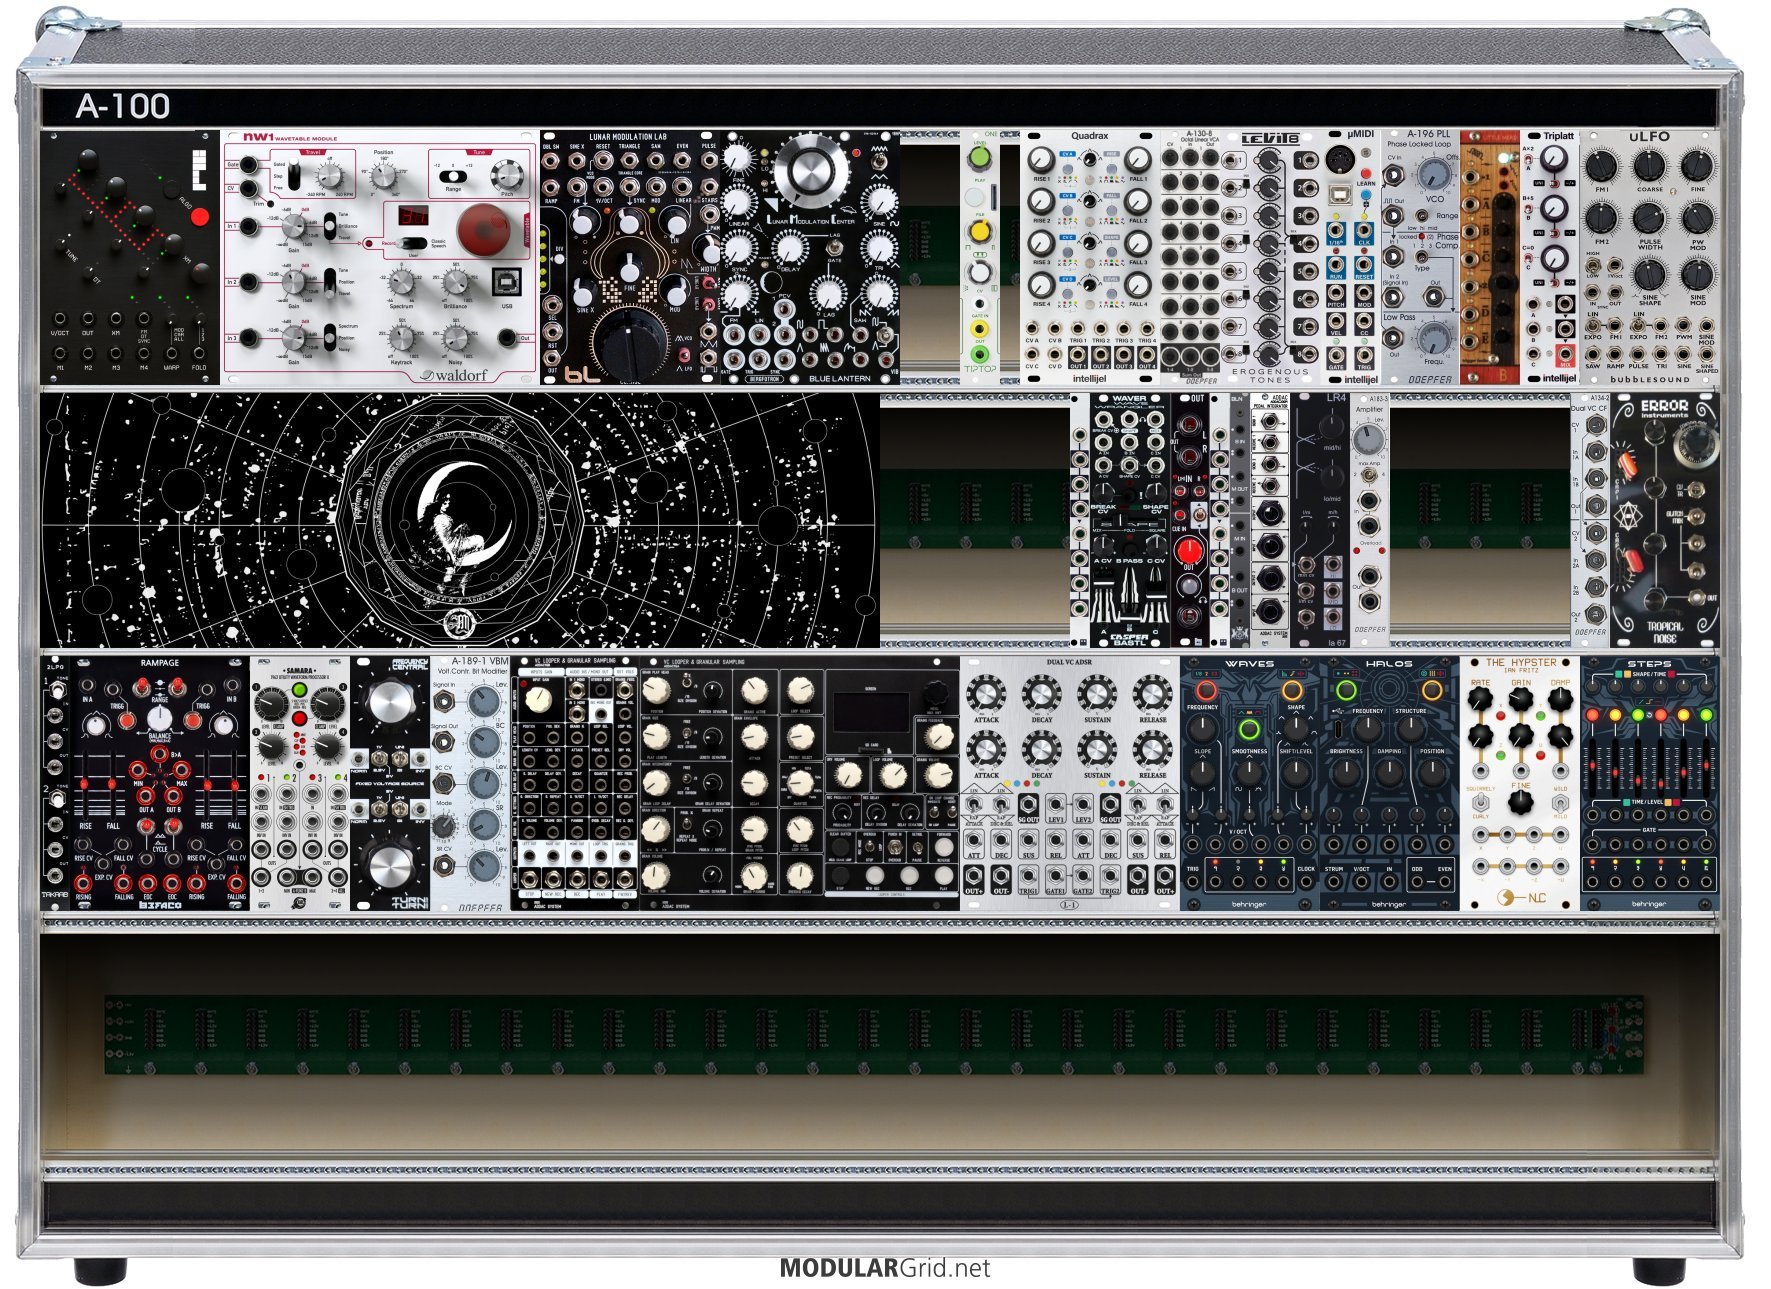Screen dimensions: 1771x1289
Task: Click the green LEVEL knob on Tiptop ONE
Action: 980,158
